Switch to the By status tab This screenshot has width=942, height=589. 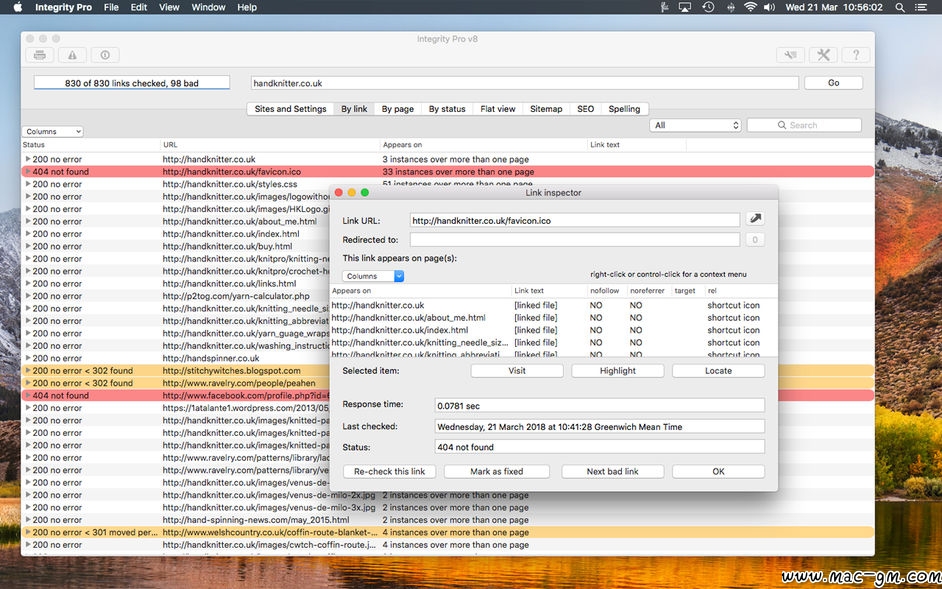tap(447, 109)
